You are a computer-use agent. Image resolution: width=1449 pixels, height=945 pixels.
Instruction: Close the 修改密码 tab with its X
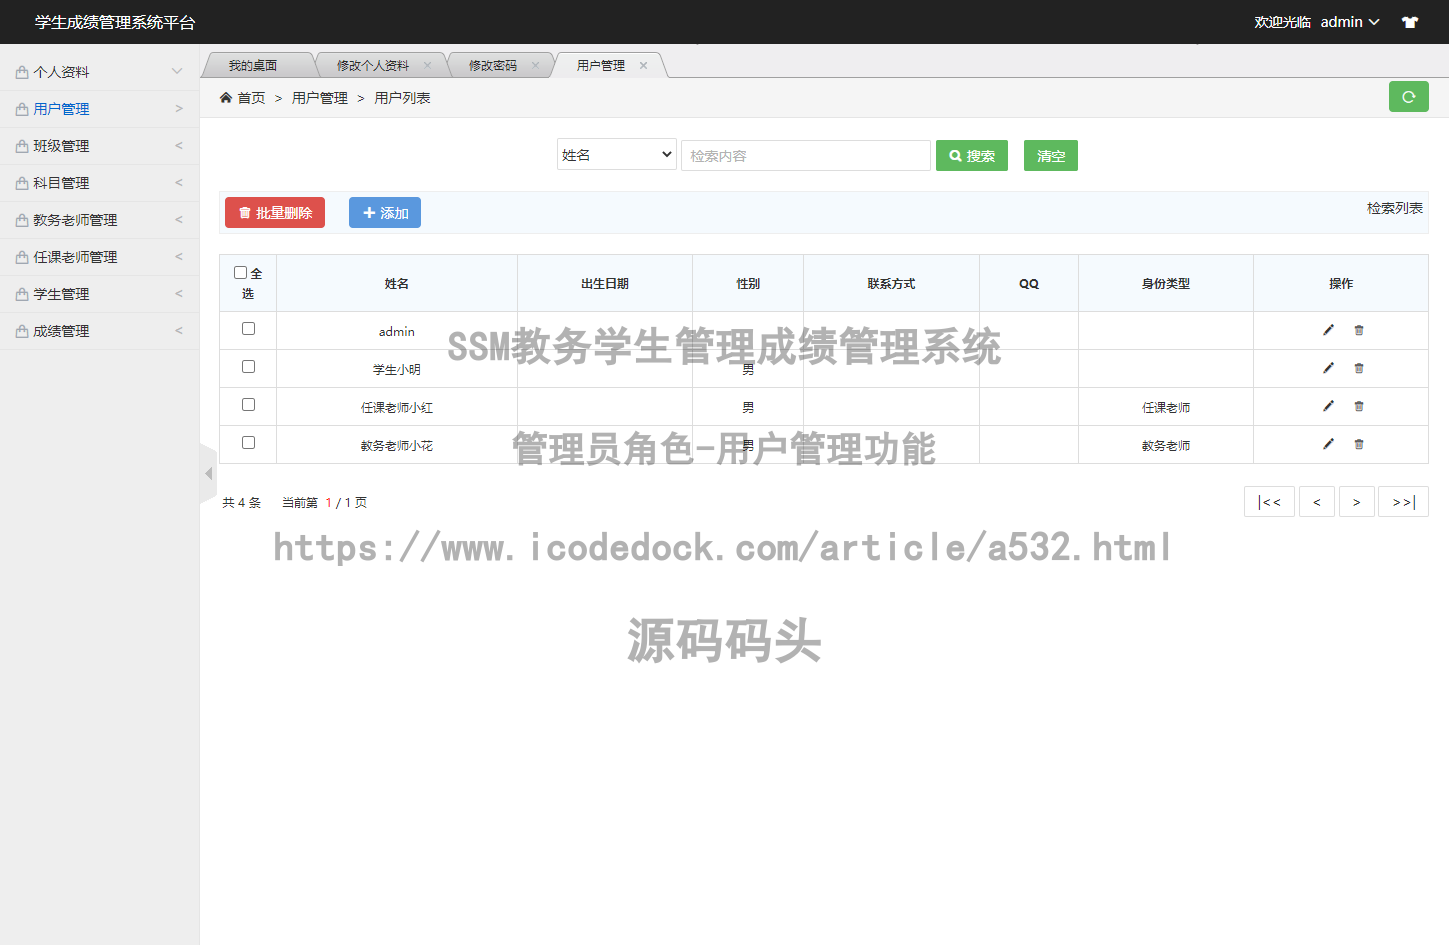pos(535,66)
